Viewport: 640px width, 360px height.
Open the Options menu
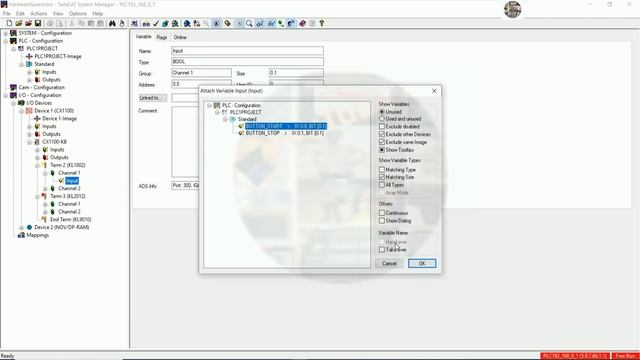[78, 13]
